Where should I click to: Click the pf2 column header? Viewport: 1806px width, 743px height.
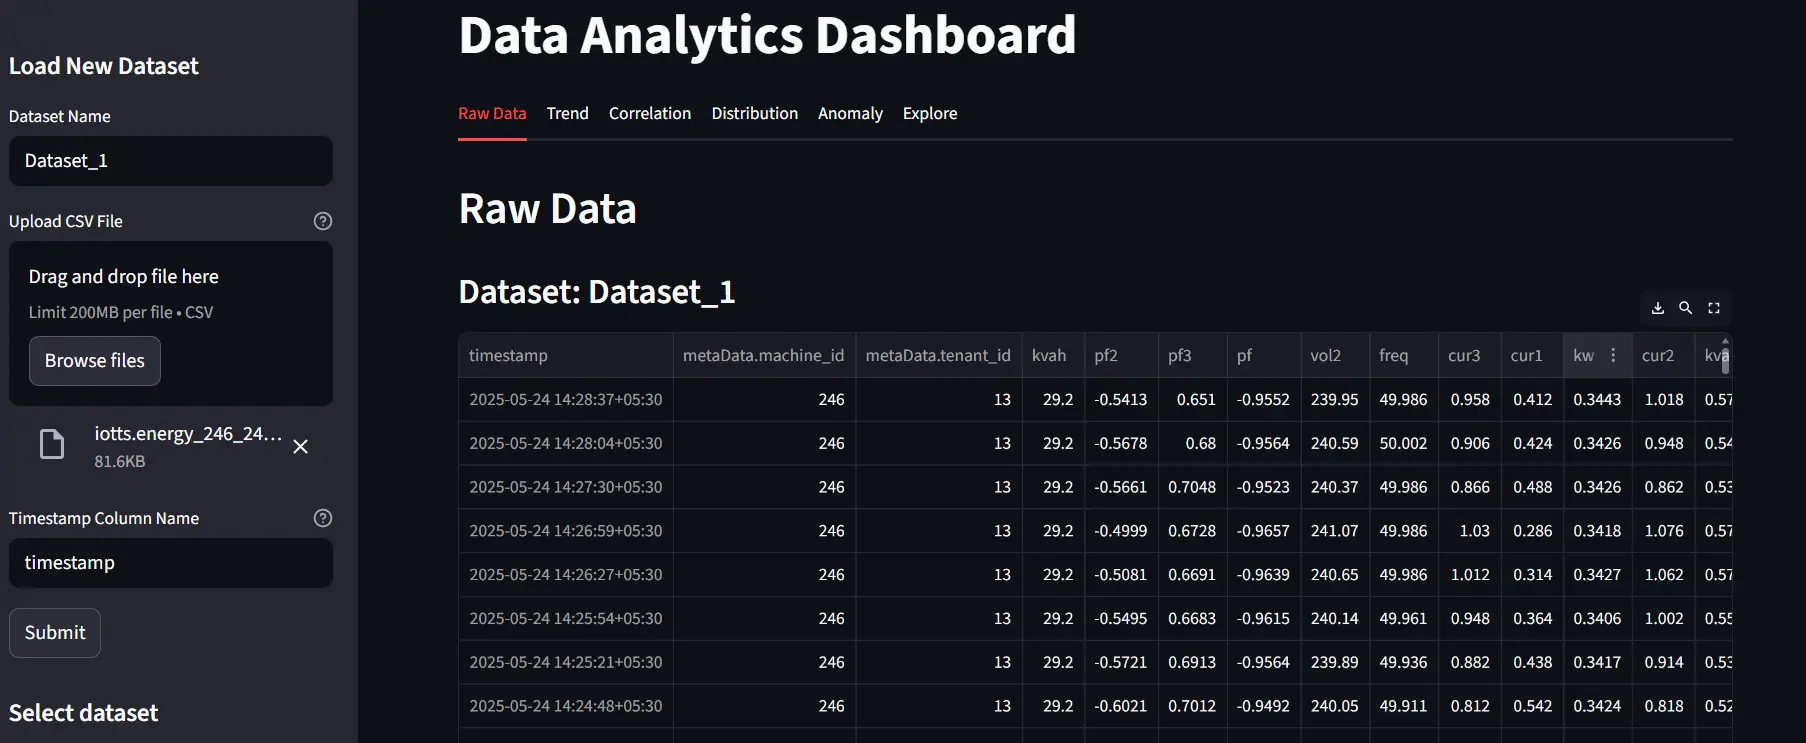coord(1120,355)
